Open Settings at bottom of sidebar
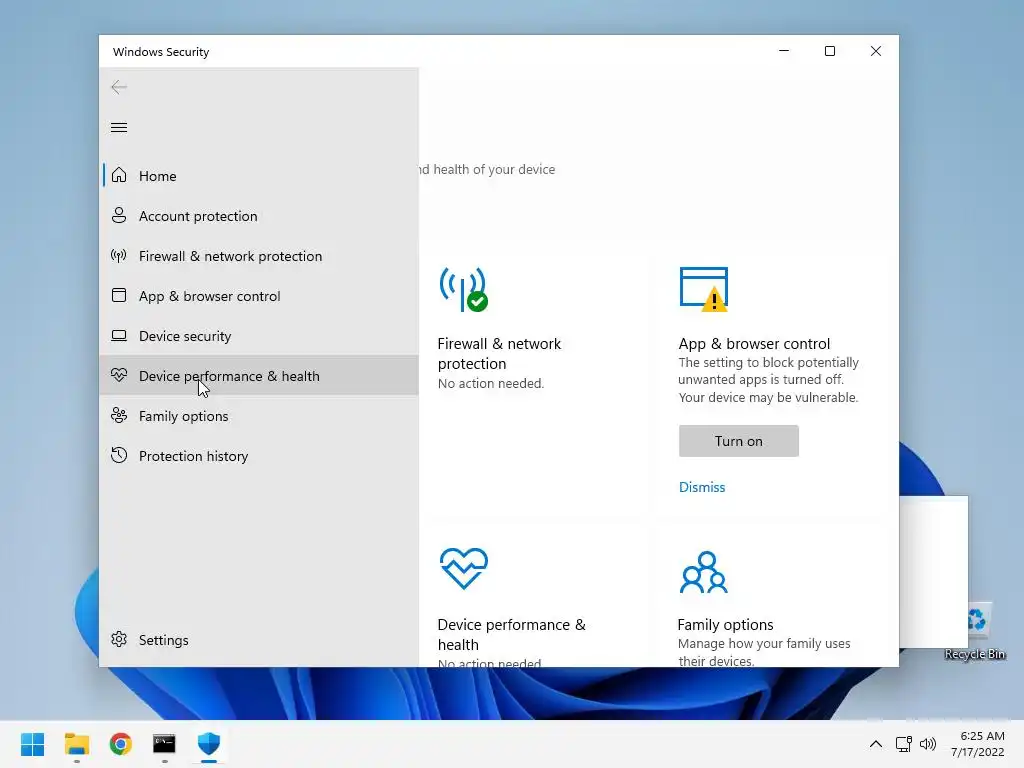The image size is (1024, 768). tap(259, 640)
